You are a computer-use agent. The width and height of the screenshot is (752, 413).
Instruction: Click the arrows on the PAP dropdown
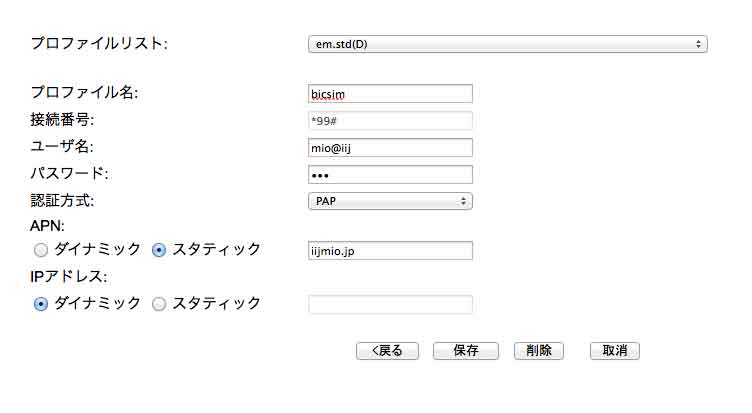pos(463,201)
